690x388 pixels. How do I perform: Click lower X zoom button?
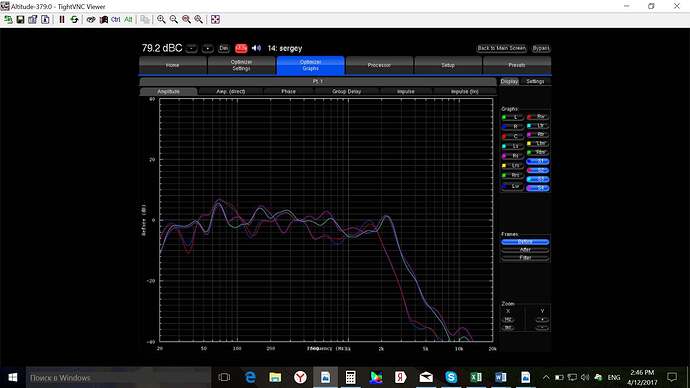508,328
